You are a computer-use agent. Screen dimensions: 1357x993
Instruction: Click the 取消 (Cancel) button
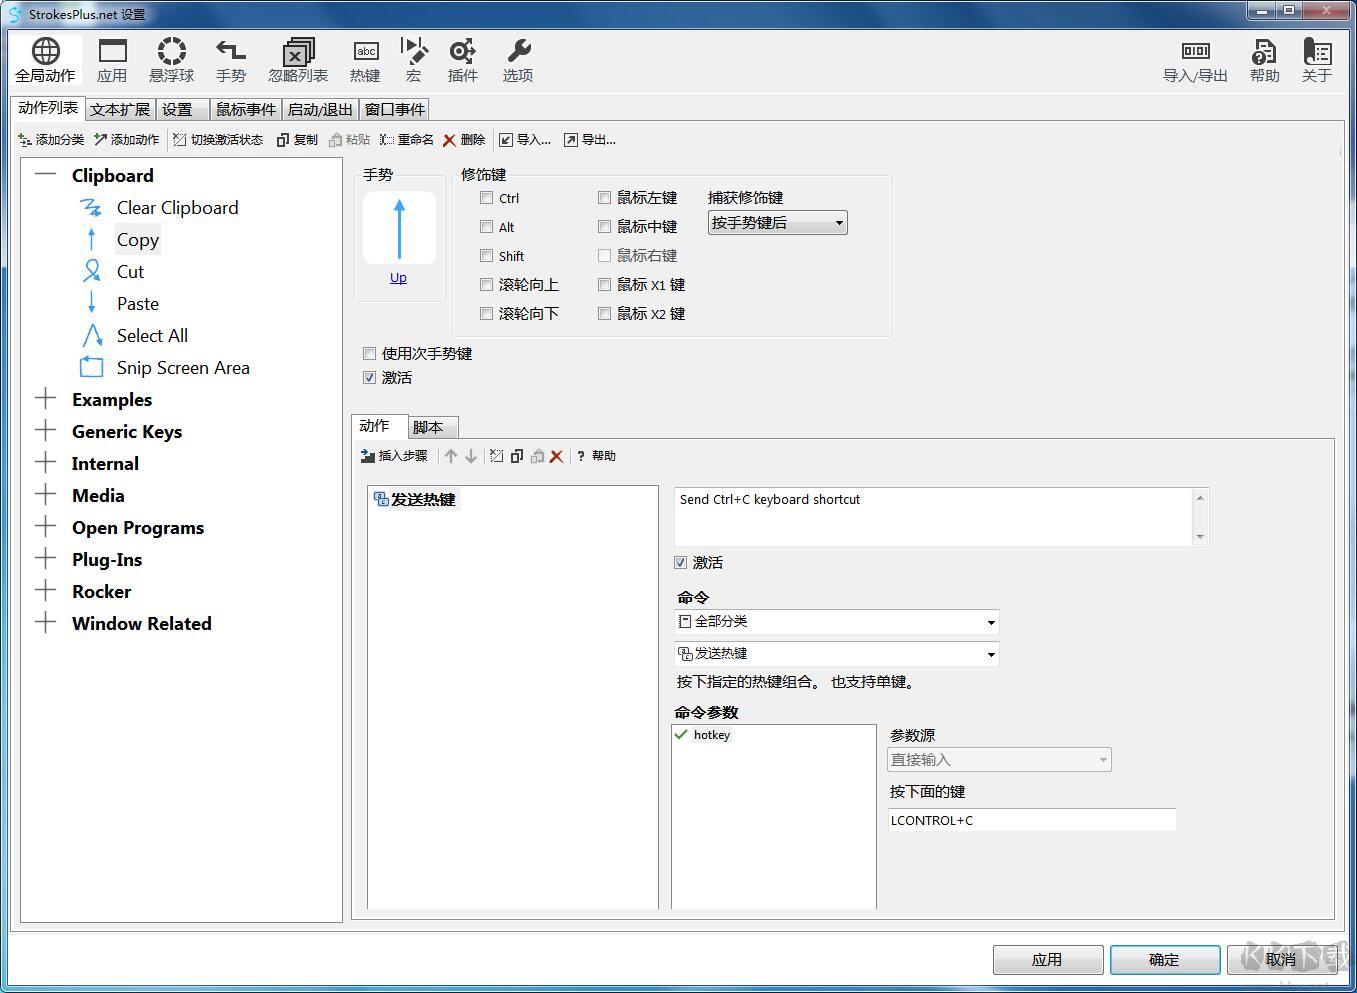1282,959
